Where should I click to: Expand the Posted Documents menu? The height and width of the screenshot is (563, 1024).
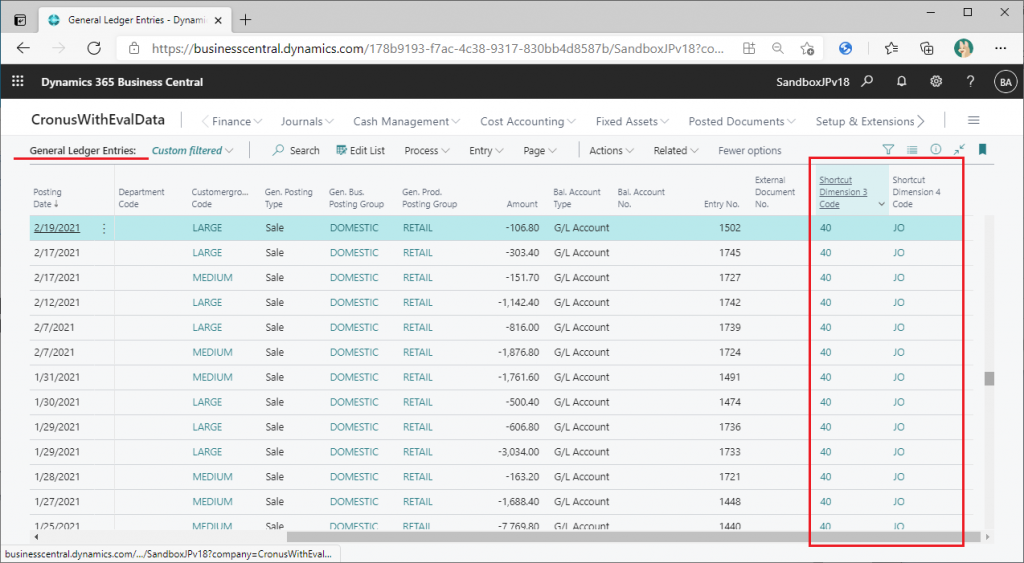742,121
